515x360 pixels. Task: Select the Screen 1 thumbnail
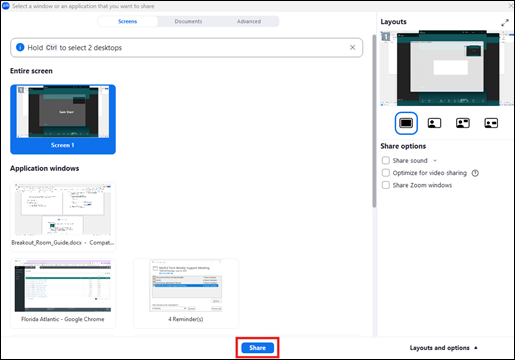tap(63, 119)
